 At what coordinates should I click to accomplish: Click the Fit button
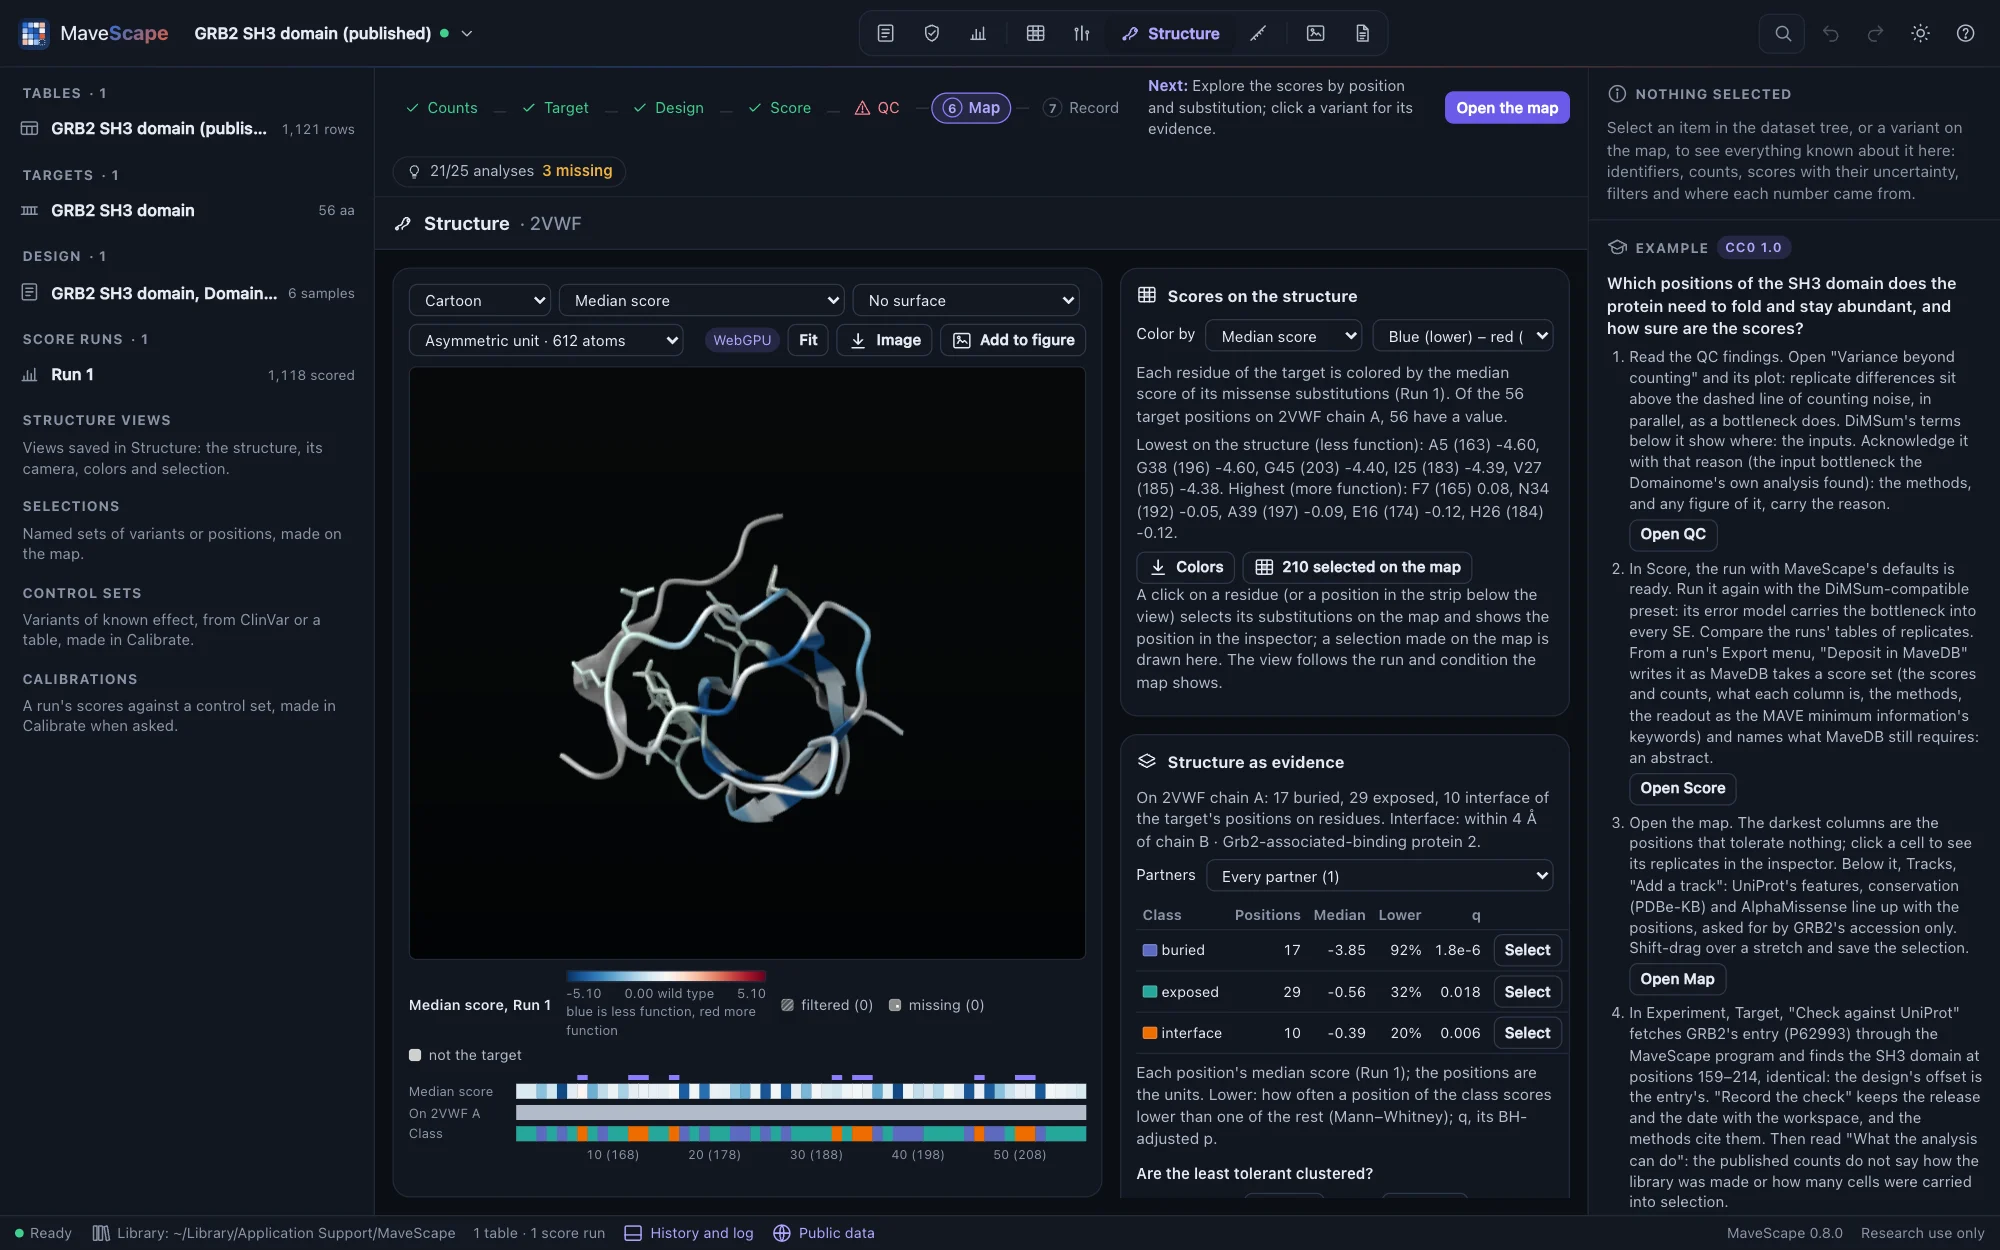coord(808,340)
